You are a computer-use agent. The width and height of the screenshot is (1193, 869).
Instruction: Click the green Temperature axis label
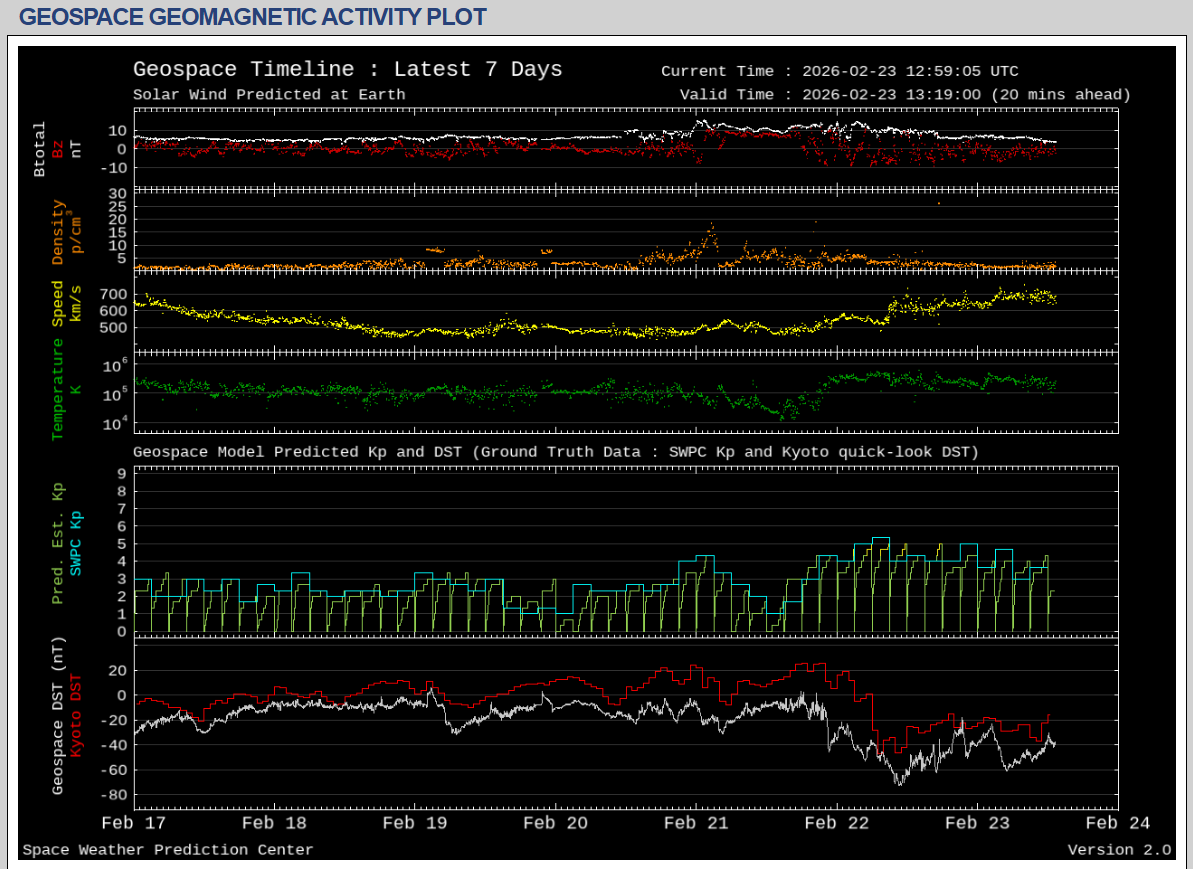tap(58, 389)
